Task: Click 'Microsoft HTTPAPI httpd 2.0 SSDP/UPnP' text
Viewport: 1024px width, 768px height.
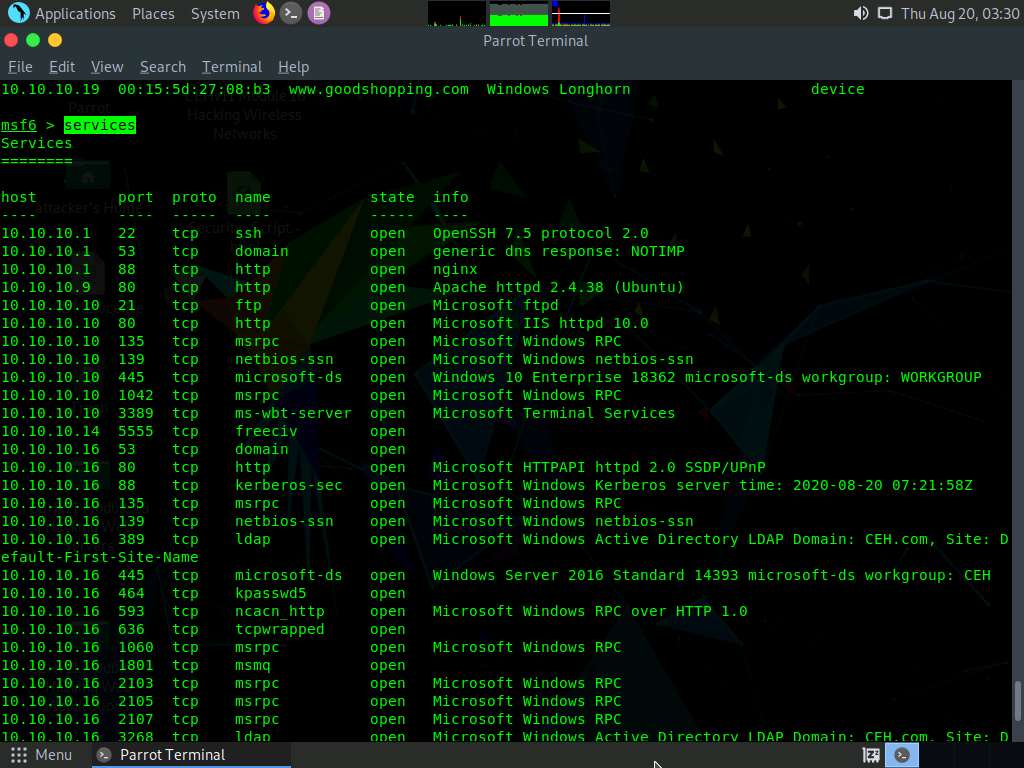Action: [599, 467]
